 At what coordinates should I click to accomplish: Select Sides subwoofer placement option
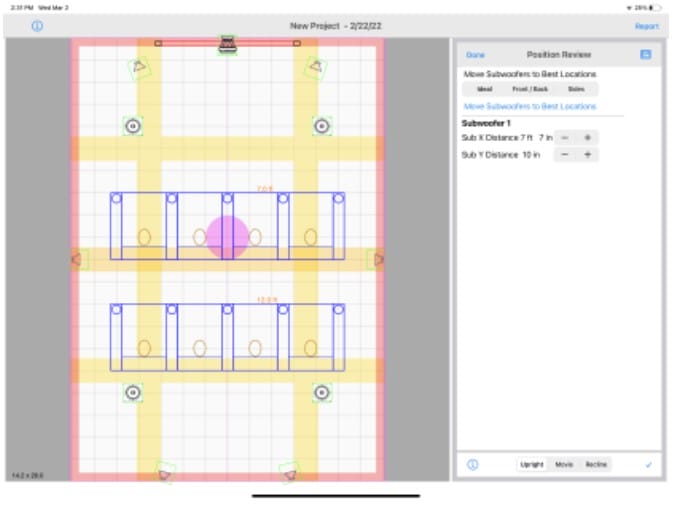(x=576, y=89)
